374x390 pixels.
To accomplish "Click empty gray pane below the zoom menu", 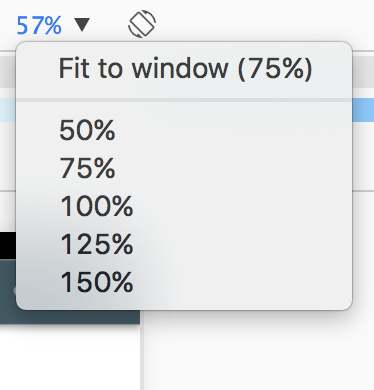I will pos(259,352).
